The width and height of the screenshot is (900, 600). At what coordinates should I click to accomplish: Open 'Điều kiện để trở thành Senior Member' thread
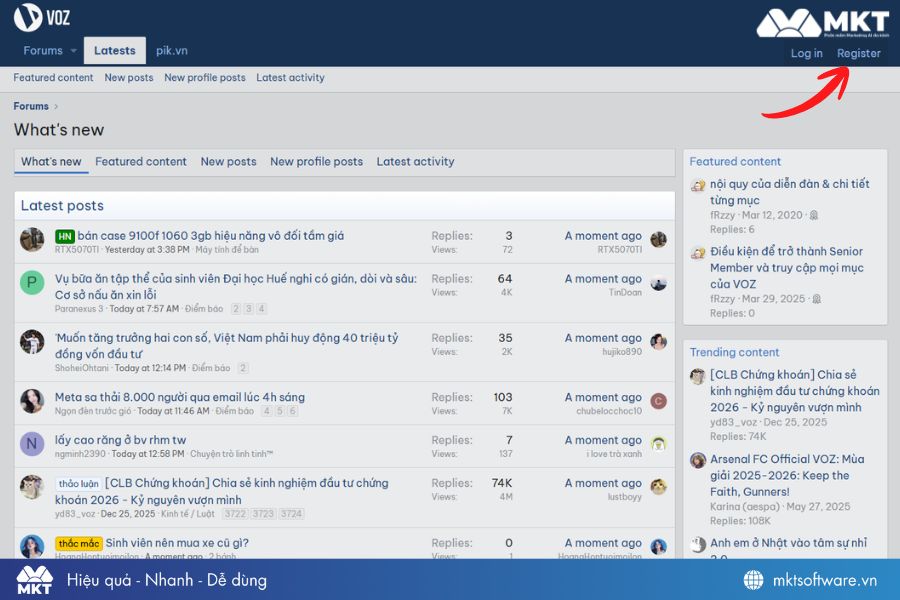click(x=786, y=268)
